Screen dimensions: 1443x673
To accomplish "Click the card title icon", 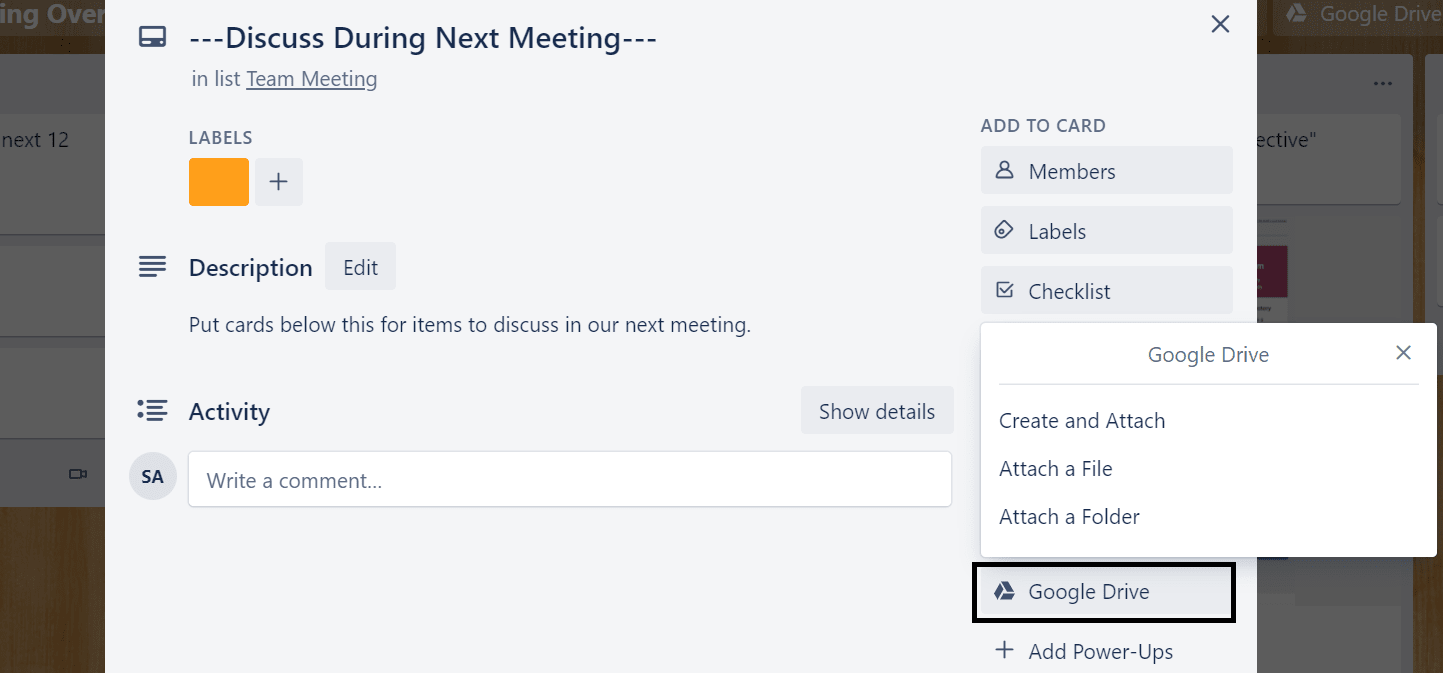I will pos(152,38).
